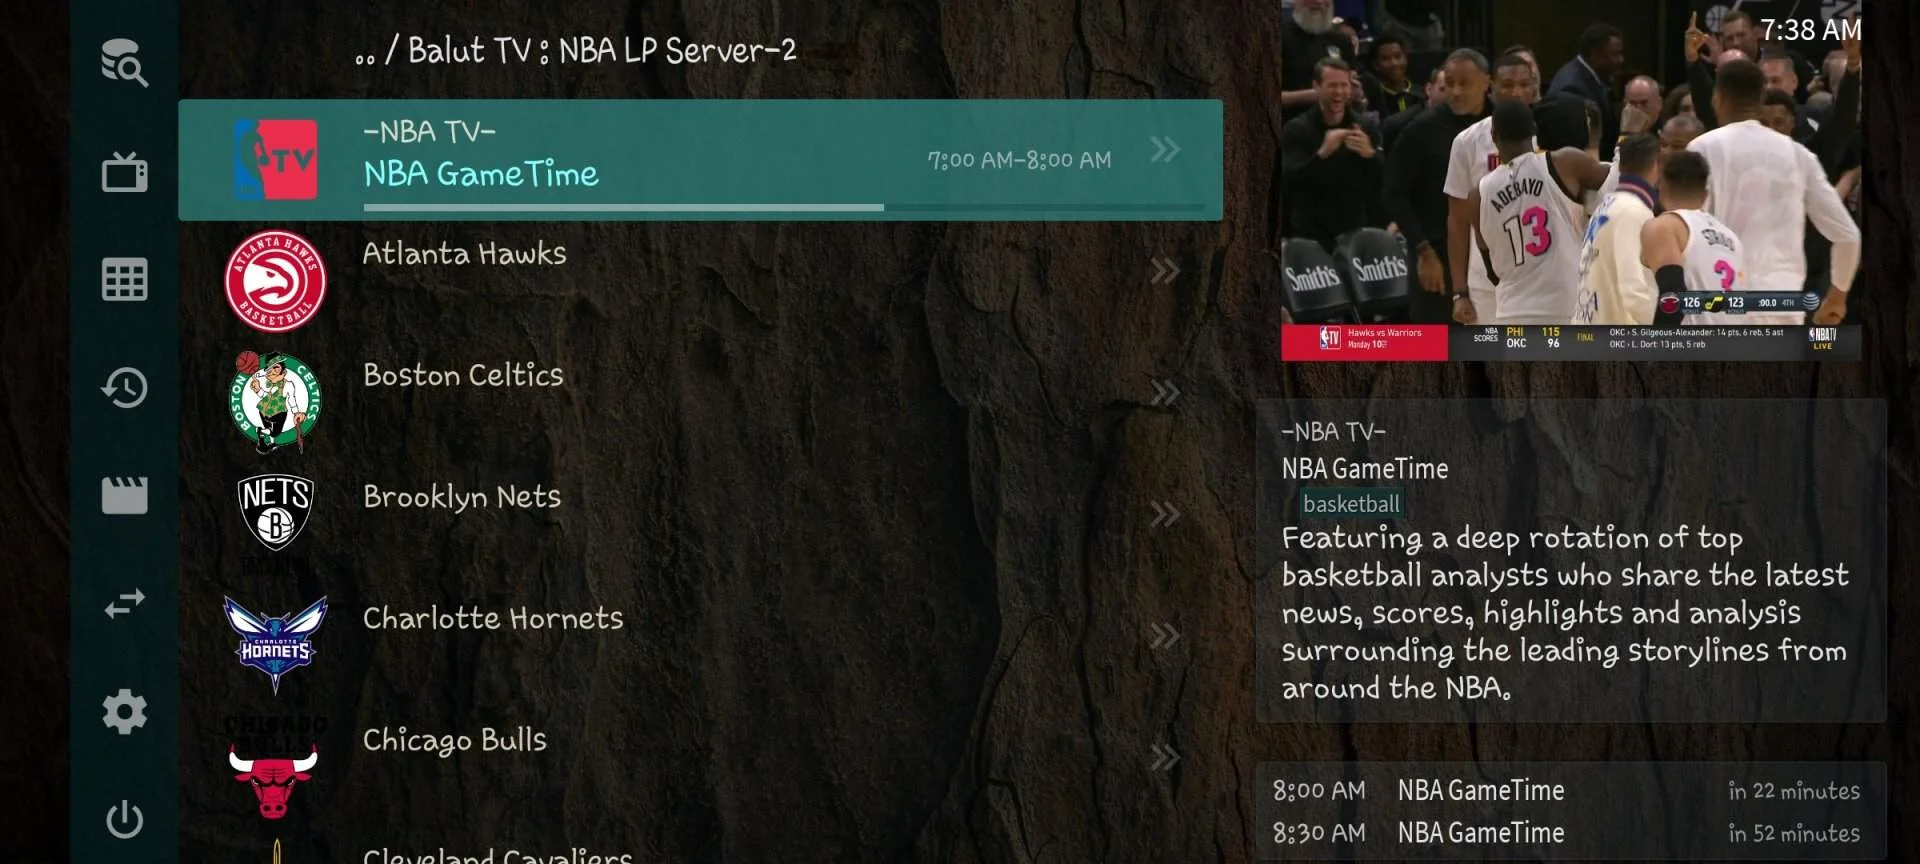
Task: Click the Atlanta Hawks team logo
Action: [275, 281]
